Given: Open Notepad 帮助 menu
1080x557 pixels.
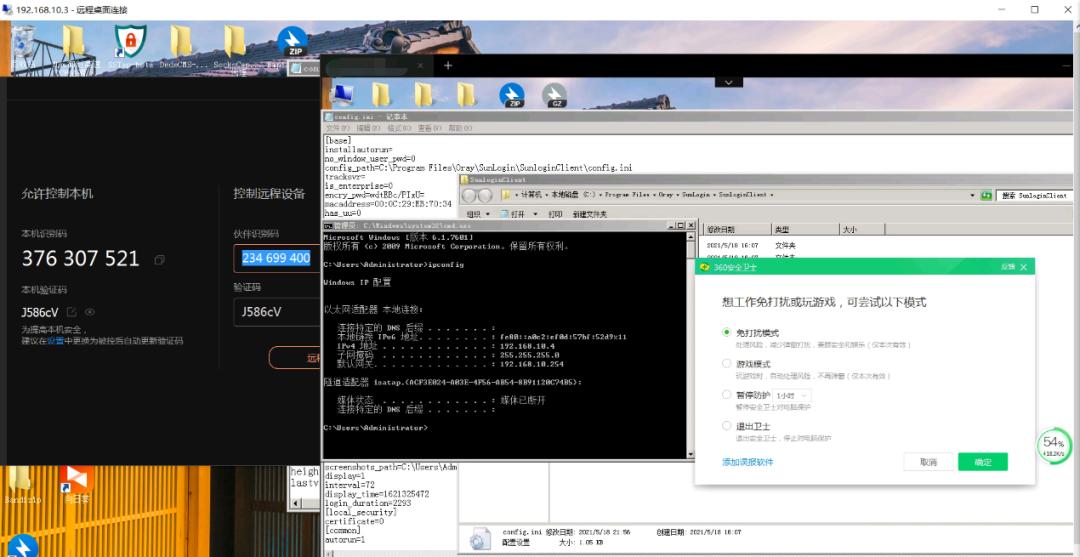Looking at the screenshot, I should 459,128.
